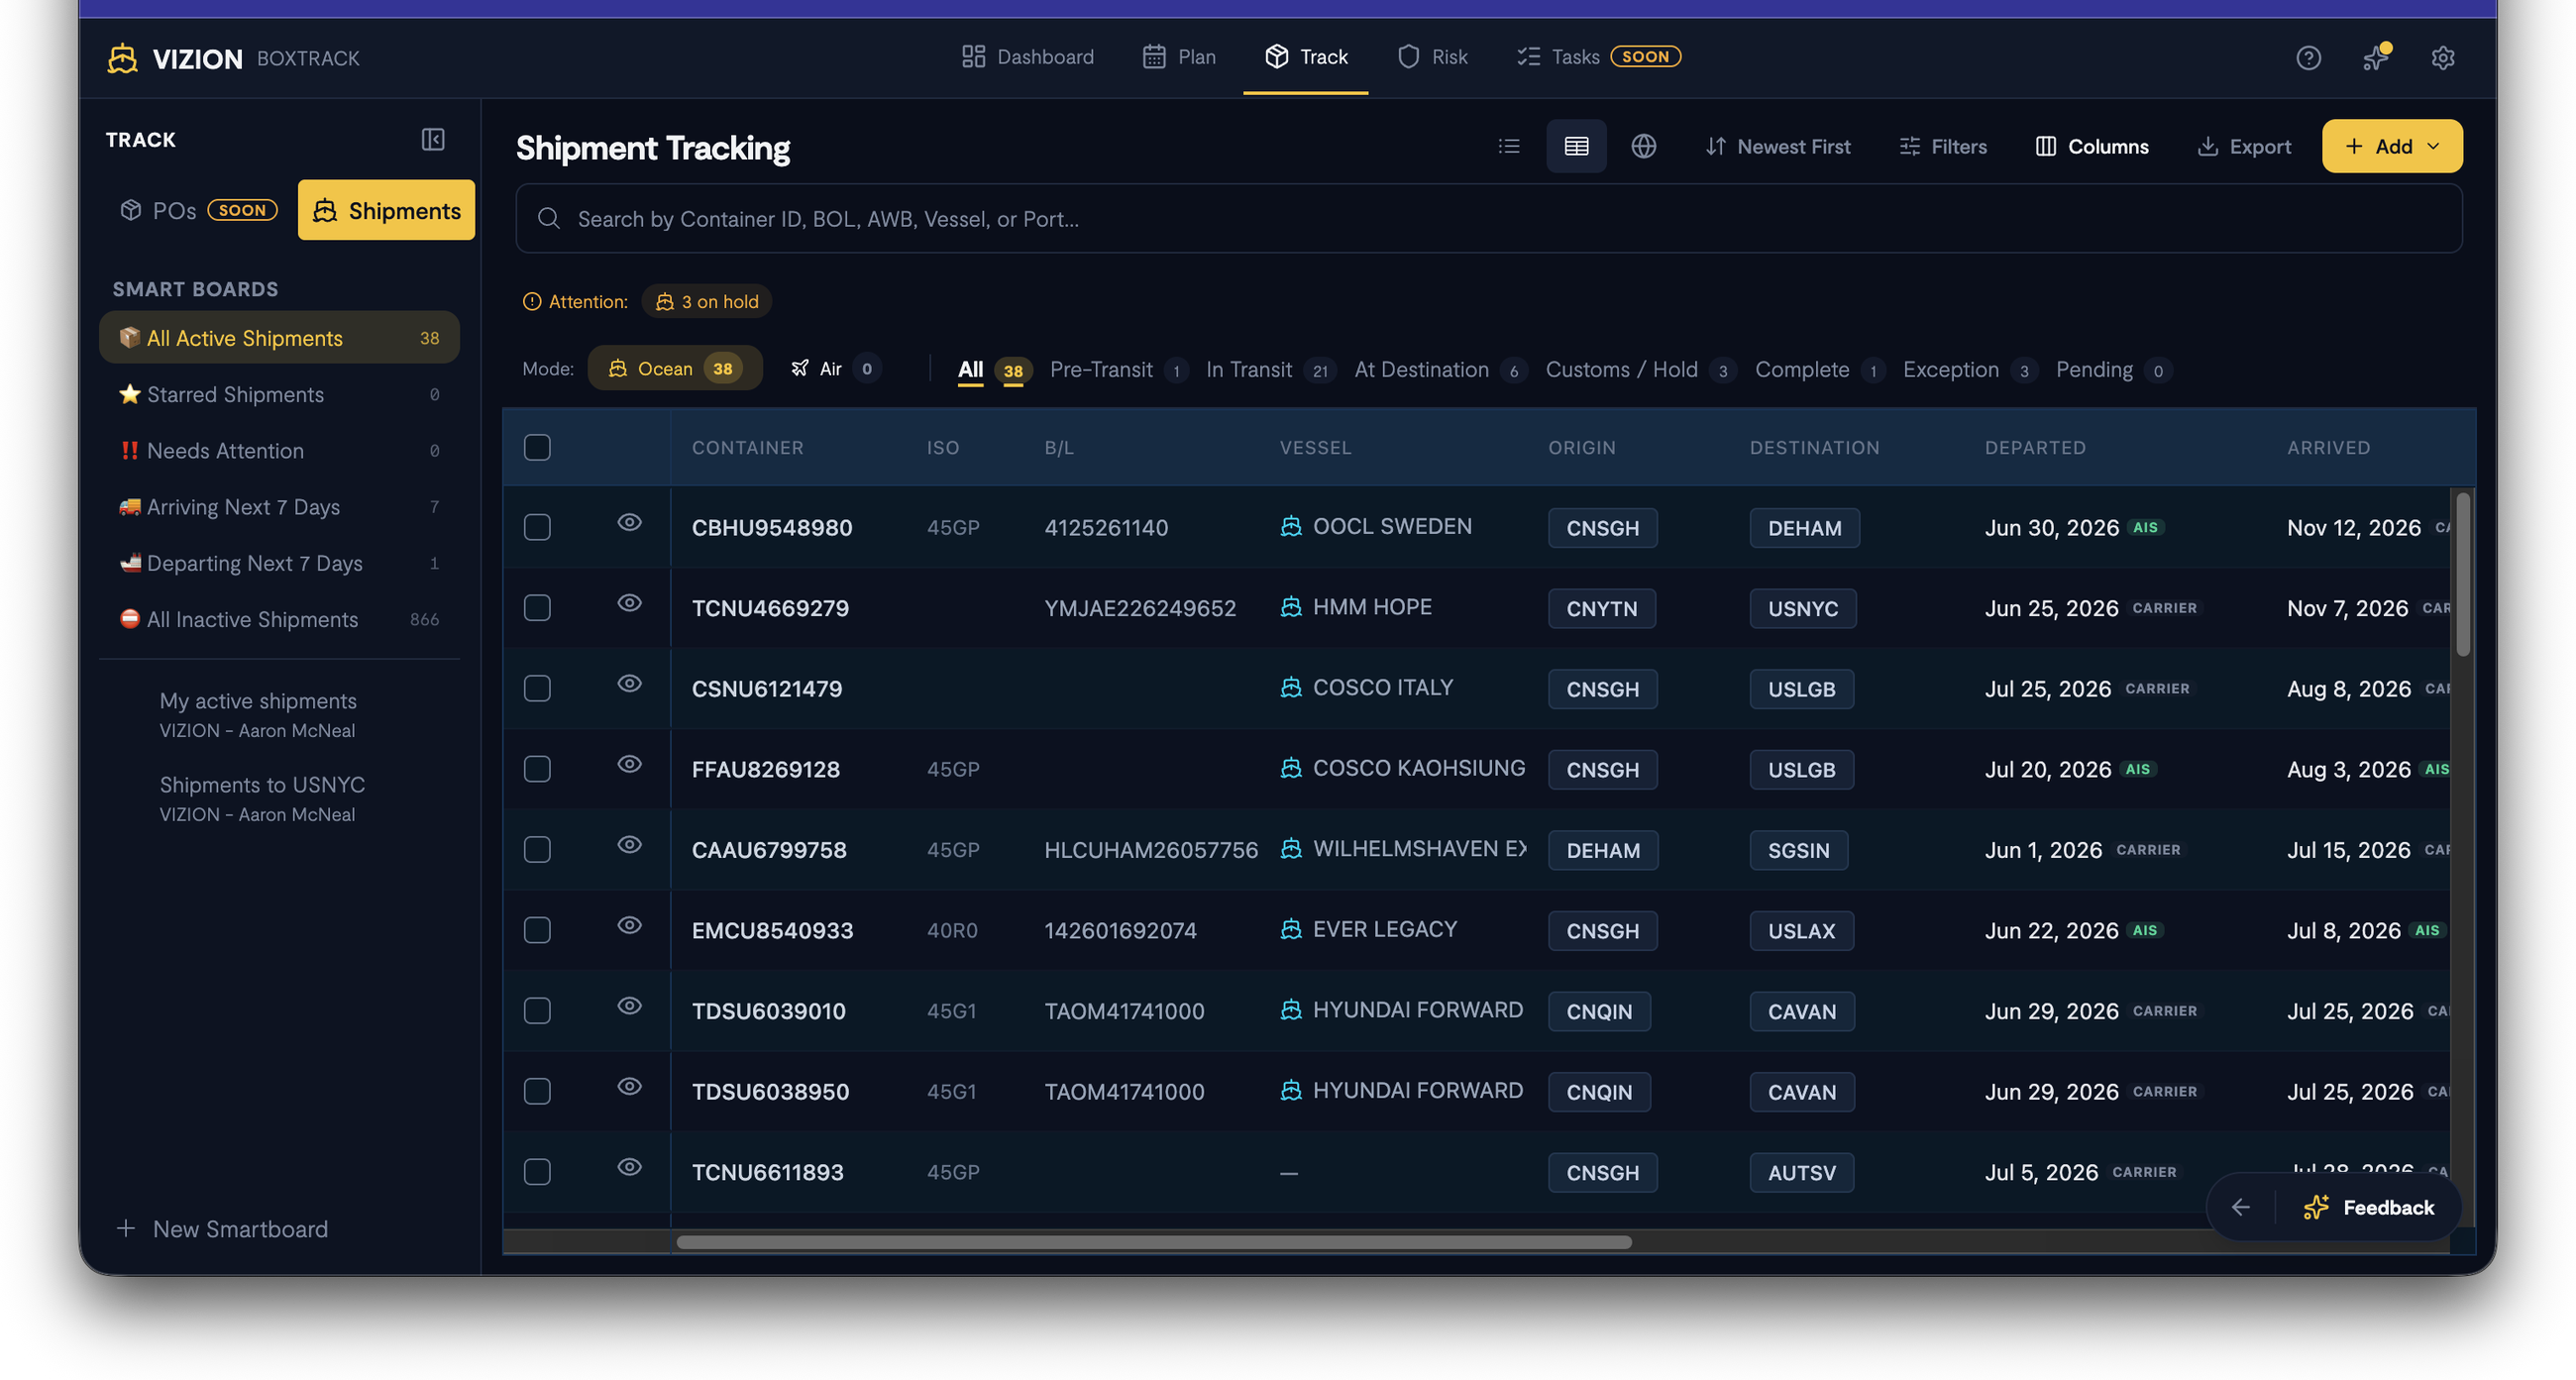Click the Dashboard grid icon

[973, 56]
